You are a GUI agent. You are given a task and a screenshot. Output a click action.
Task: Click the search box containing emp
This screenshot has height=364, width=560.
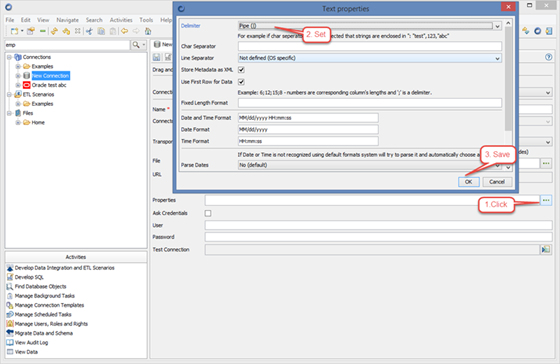(67, 45)
